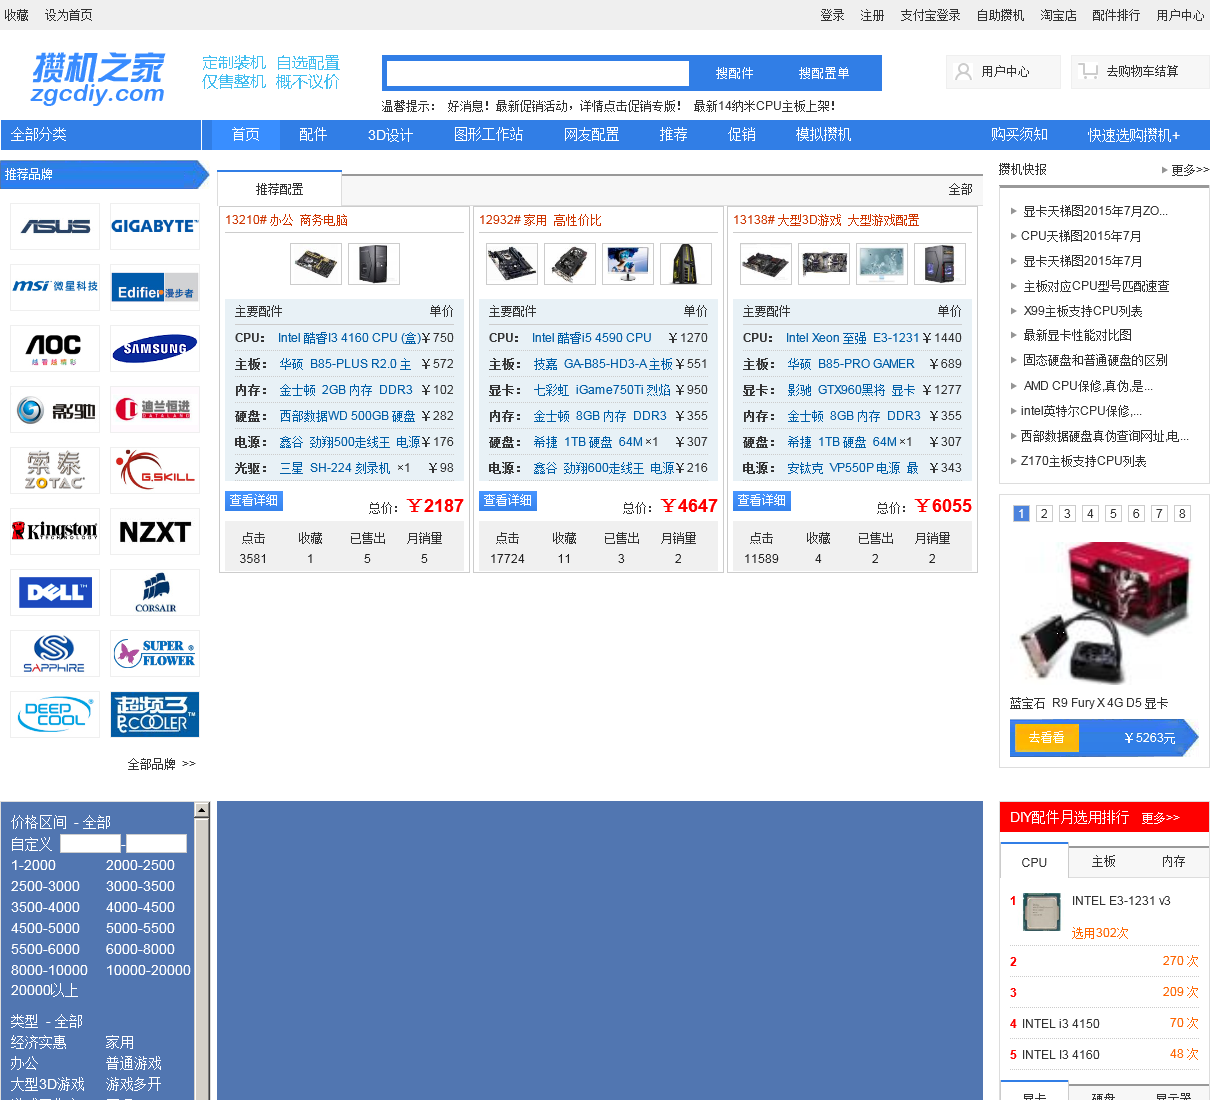Click the custom price minimum field
This screenshot has width=1210, height=1100.
90,844
